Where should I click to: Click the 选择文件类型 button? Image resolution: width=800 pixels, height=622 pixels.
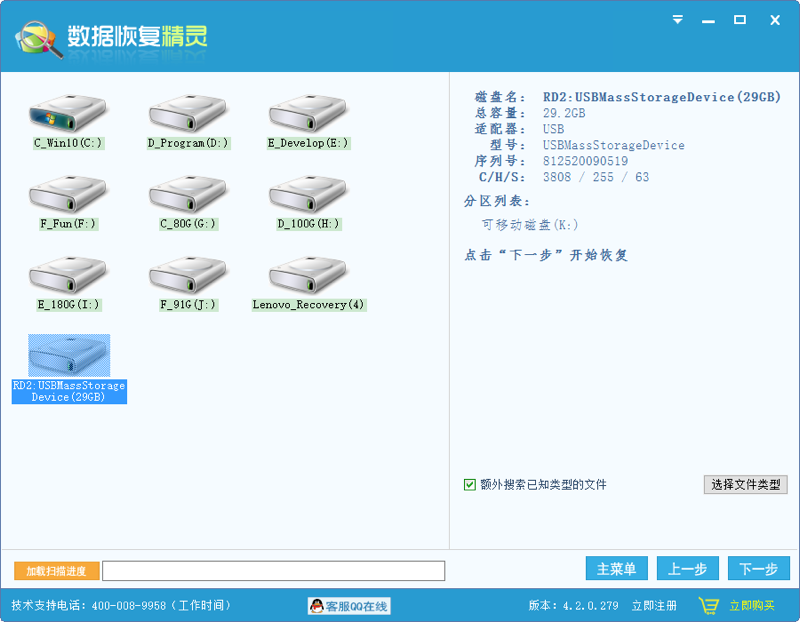click(745, 485)
